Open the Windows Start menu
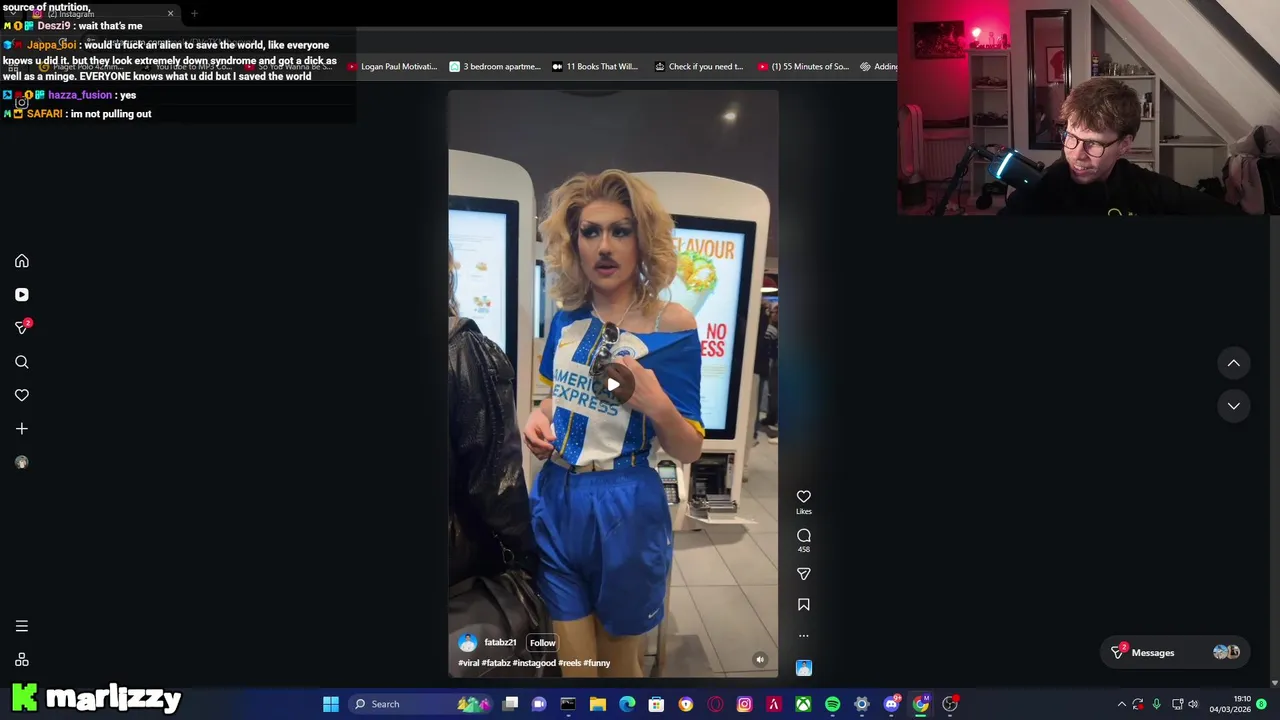Image resolution: width=1280 pixels, height=720 pixels. point(331,704)
